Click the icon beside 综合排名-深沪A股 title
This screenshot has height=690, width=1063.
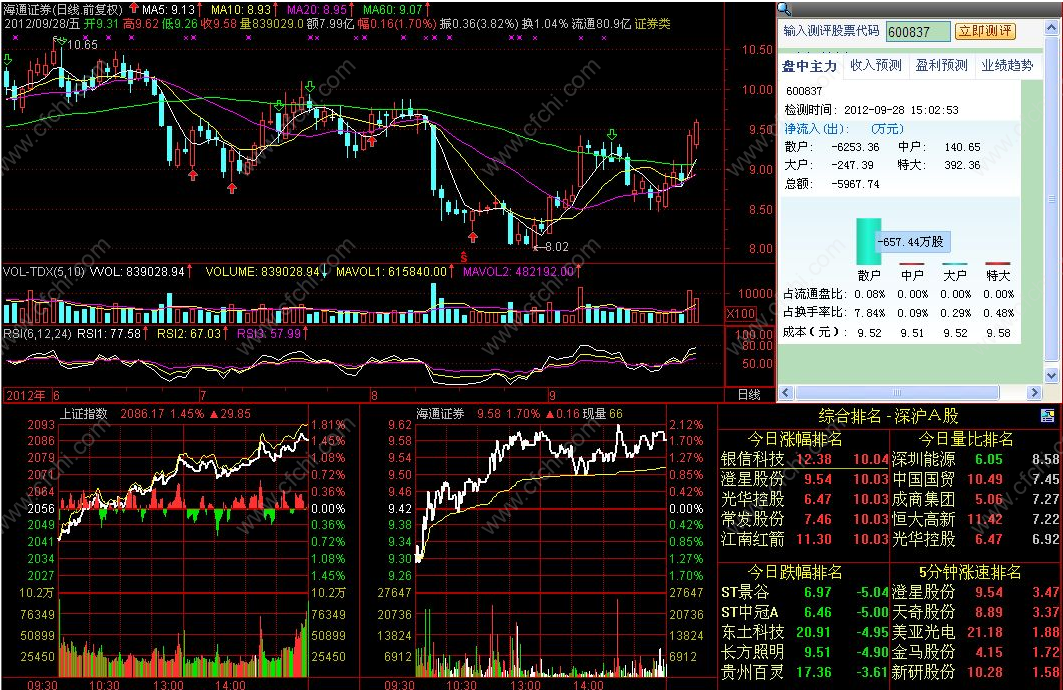[1047, 415]
